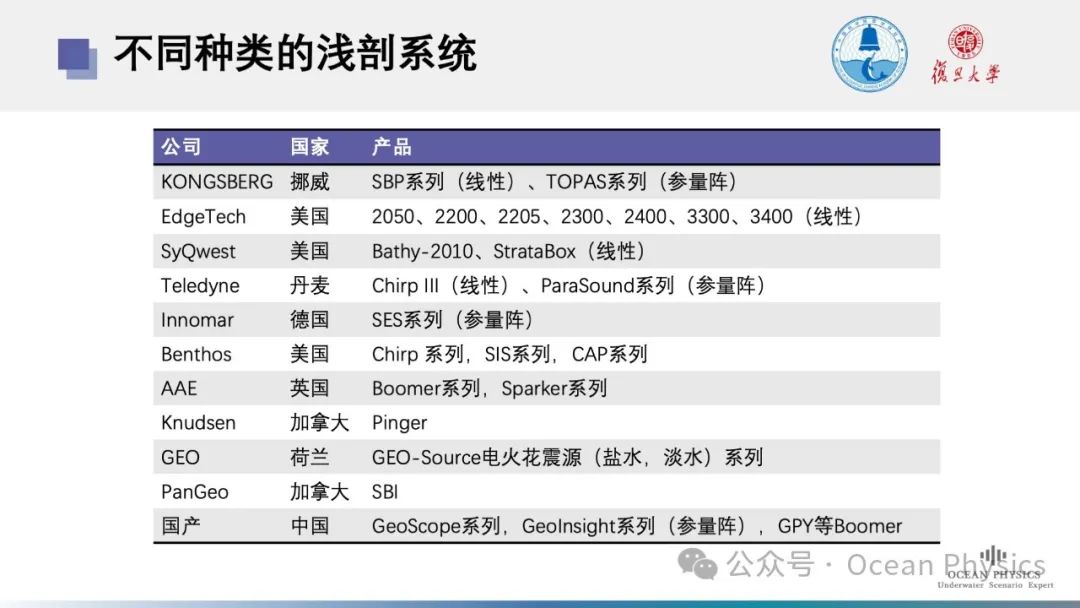Image resolution: width=1080 pixels, height=608 pixels.
Task: Click the 国家 column header
Action: click(309, 147)
